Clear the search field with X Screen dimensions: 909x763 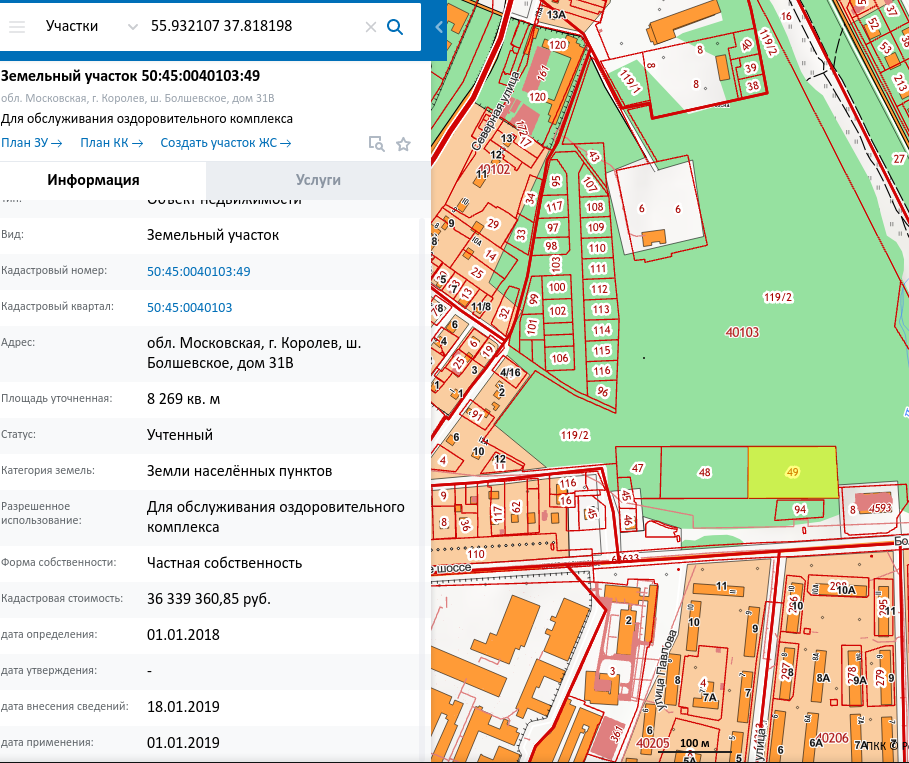[x=370, y=27]
